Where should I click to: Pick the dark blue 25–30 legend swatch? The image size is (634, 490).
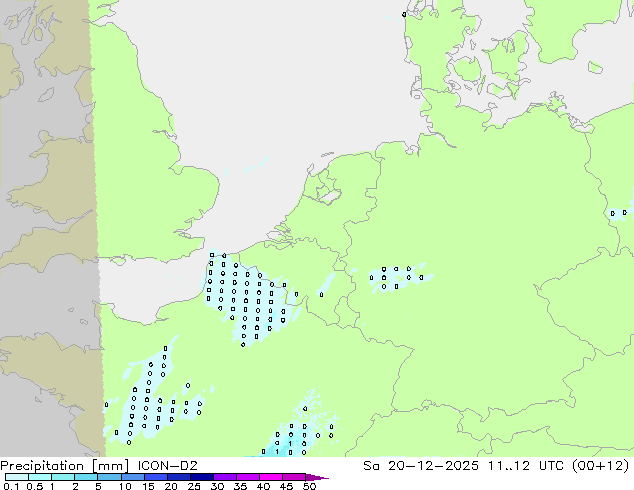click(201, 477)
